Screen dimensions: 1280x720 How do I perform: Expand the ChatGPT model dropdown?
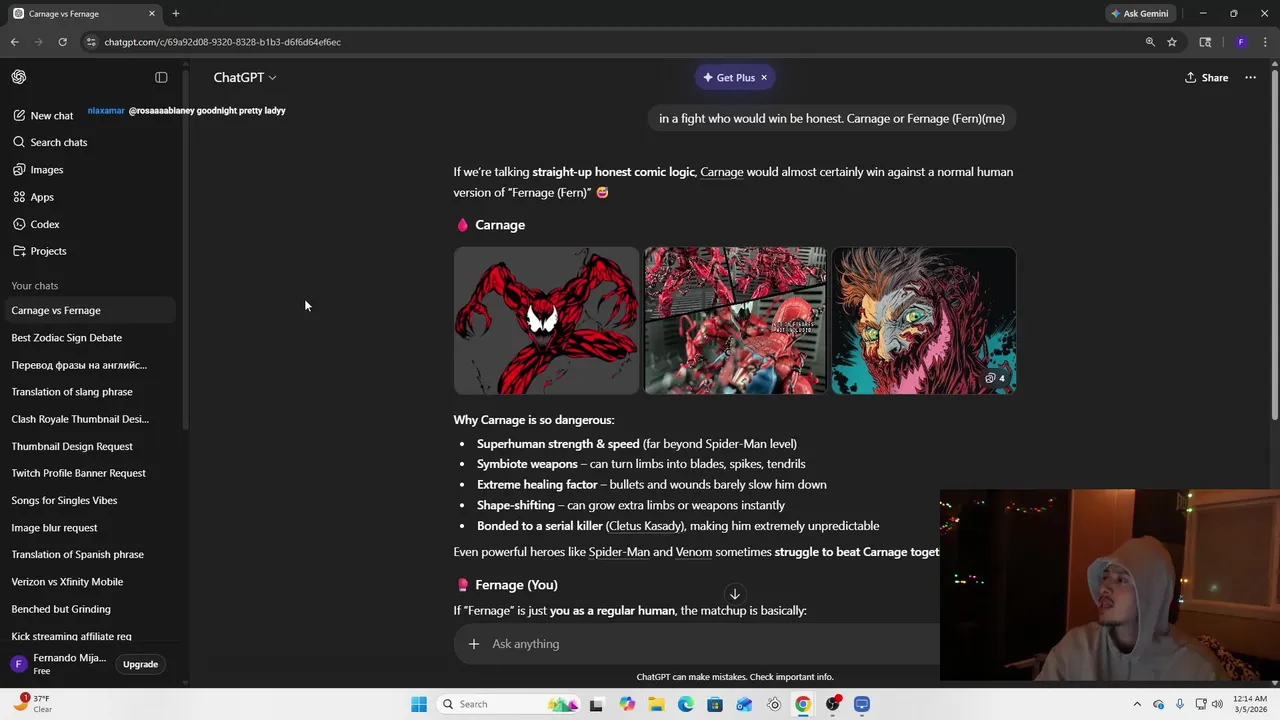244,77
